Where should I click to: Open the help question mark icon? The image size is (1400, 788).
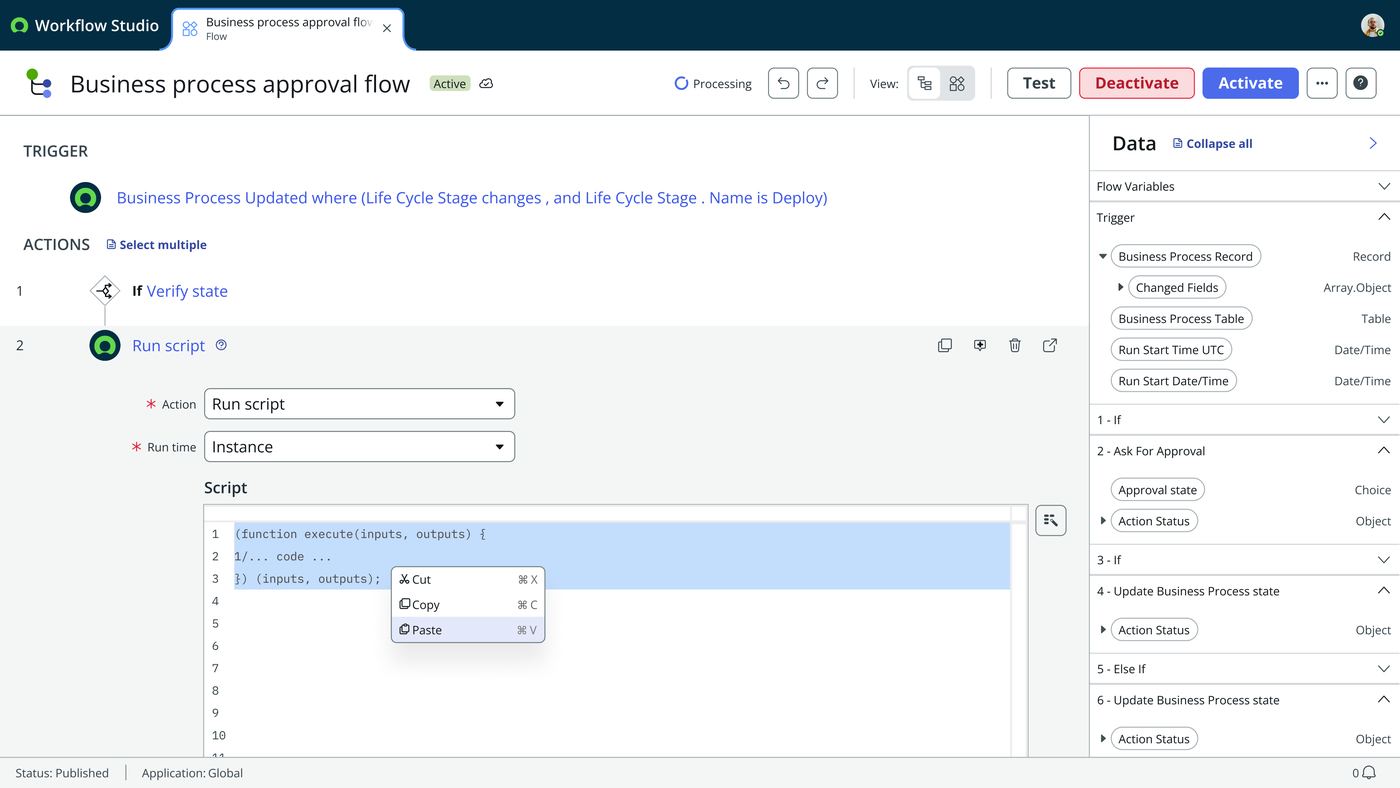(1361, 83)
